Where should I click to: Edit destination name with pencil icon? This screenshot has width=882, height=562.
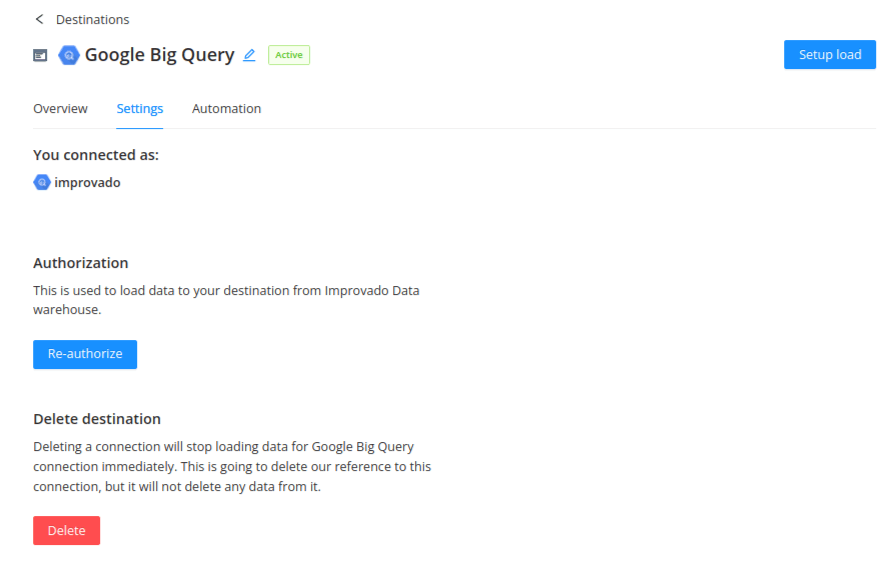(249, 55)
